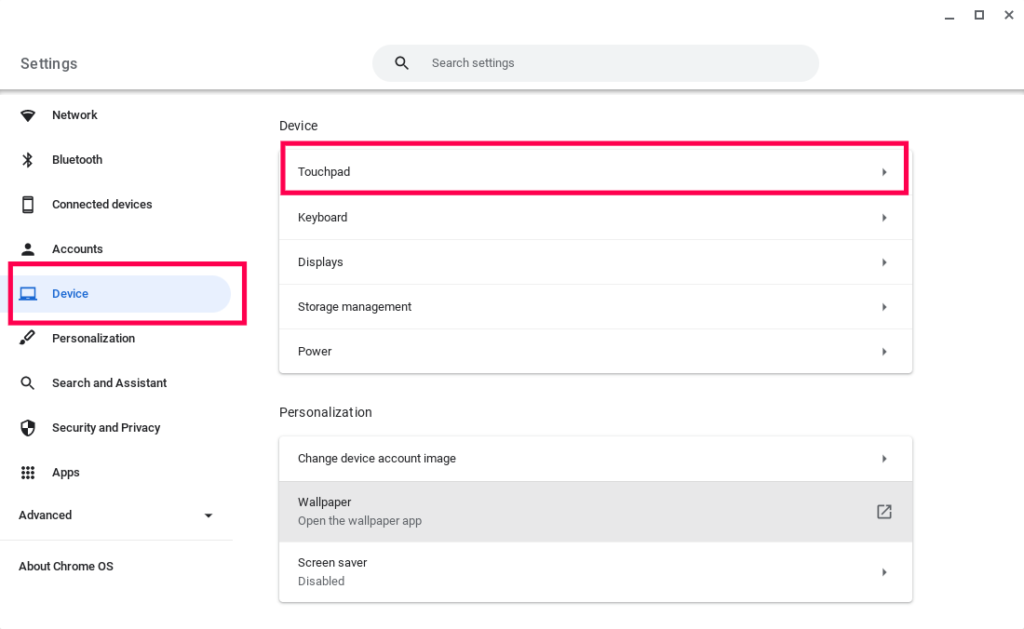Open About Chrome OS page
This screenshot has height=629, width=1024.
pos(65,566)
